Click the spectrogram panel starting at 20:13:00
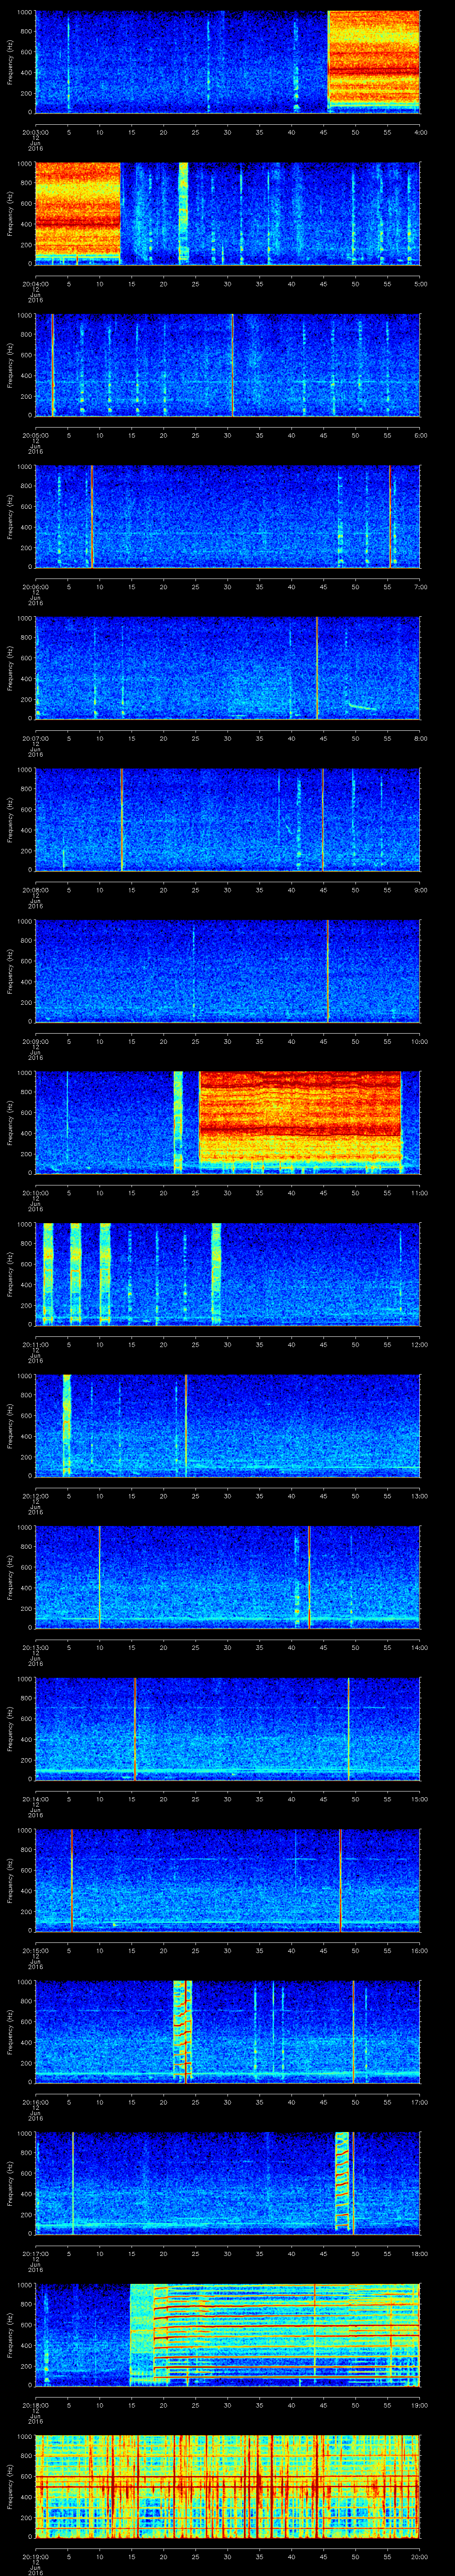Screen dimensions: 455x2576 [x=227, y=1577]
